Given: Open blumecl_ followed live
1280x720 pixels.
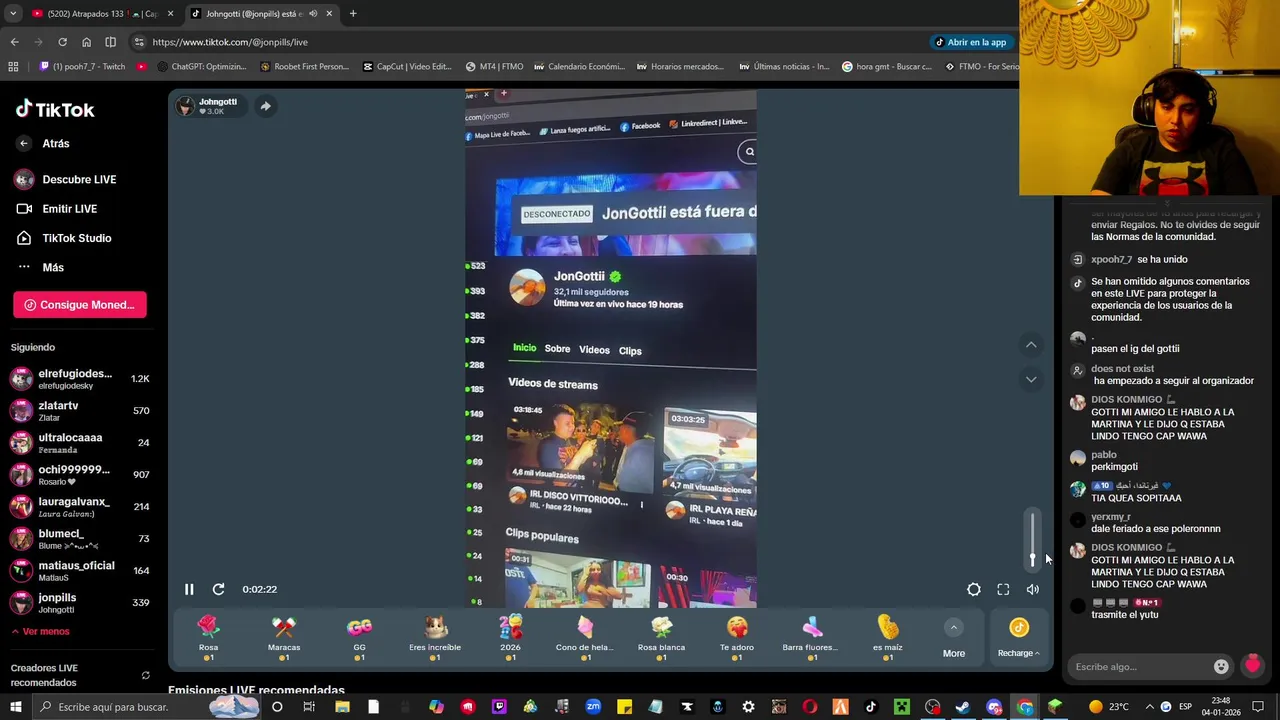Looking at the screenshot, I should pos(80,539).
